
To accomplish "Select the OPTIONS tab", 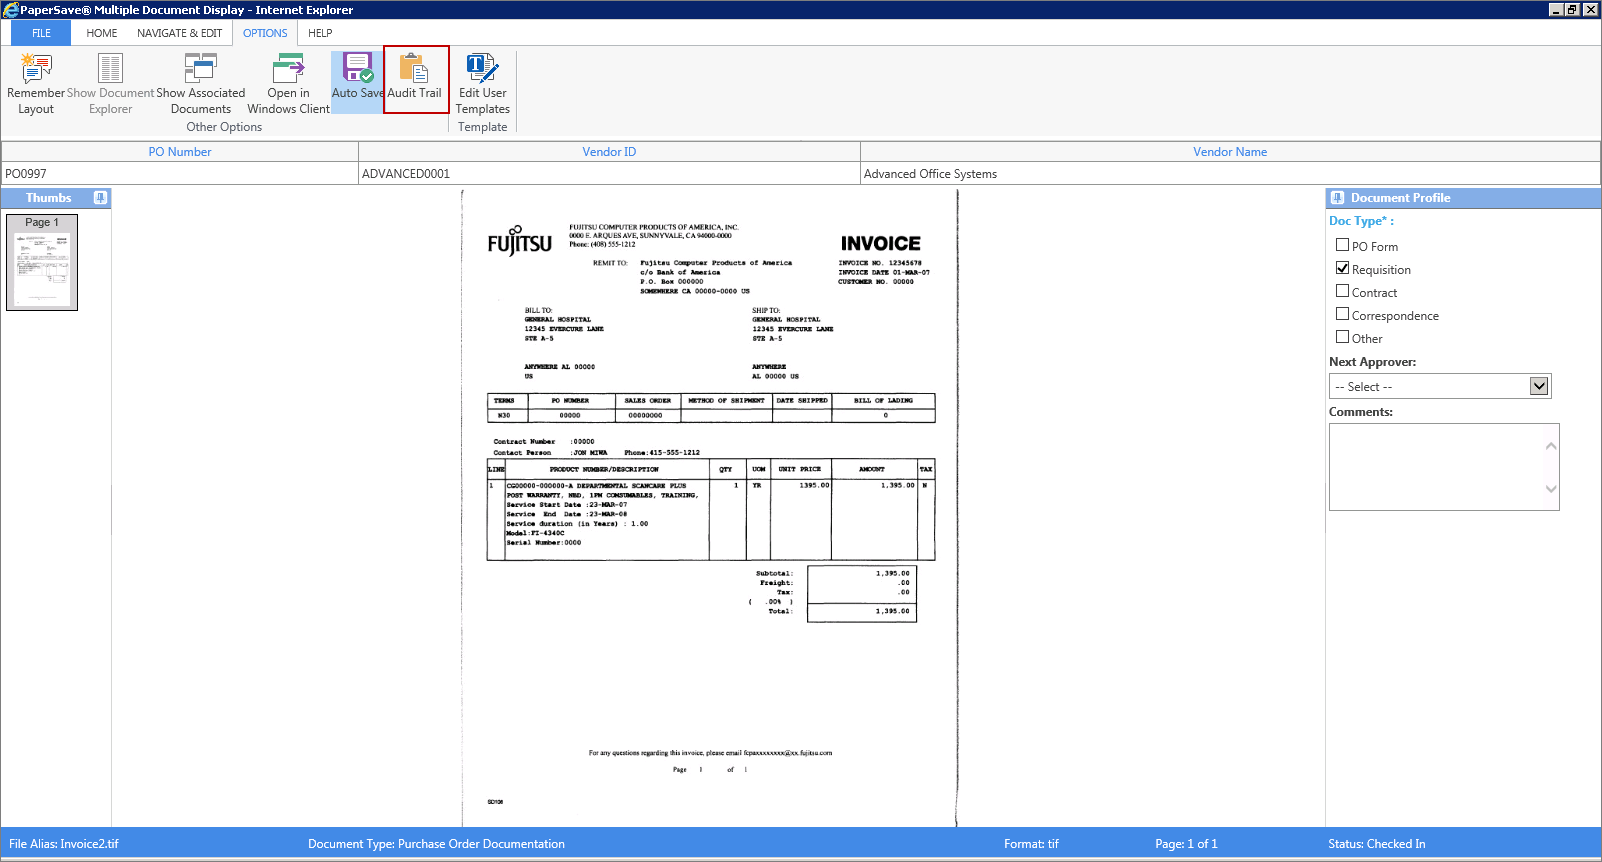I will click(x=265, y=33).
